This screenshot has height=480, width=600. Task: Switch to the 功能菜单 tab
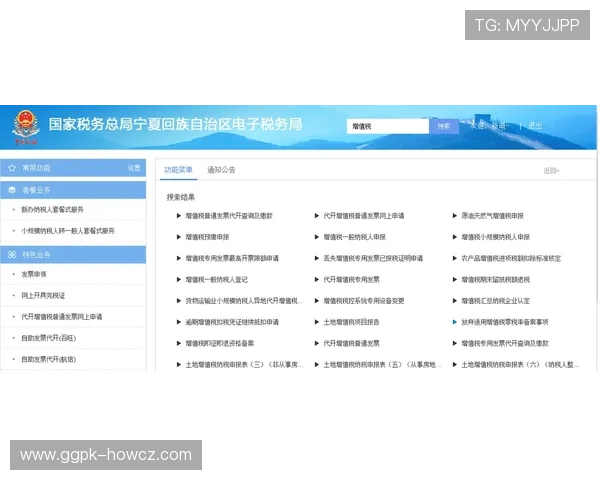point(178,170)
